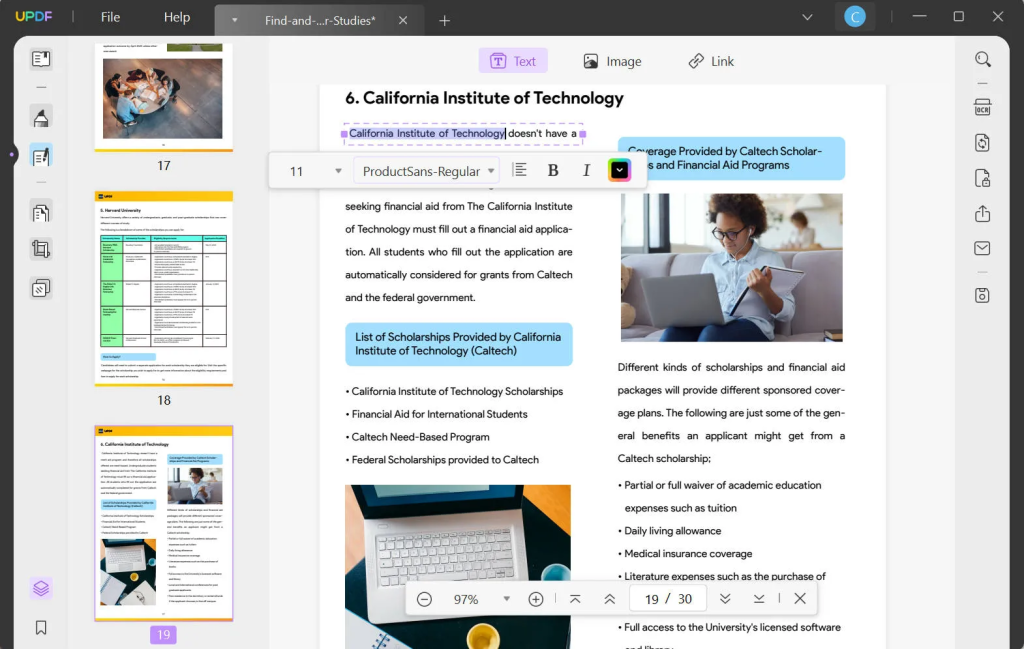
Task: Toggle bold formatting in the text bar
Action: point(553,169)
